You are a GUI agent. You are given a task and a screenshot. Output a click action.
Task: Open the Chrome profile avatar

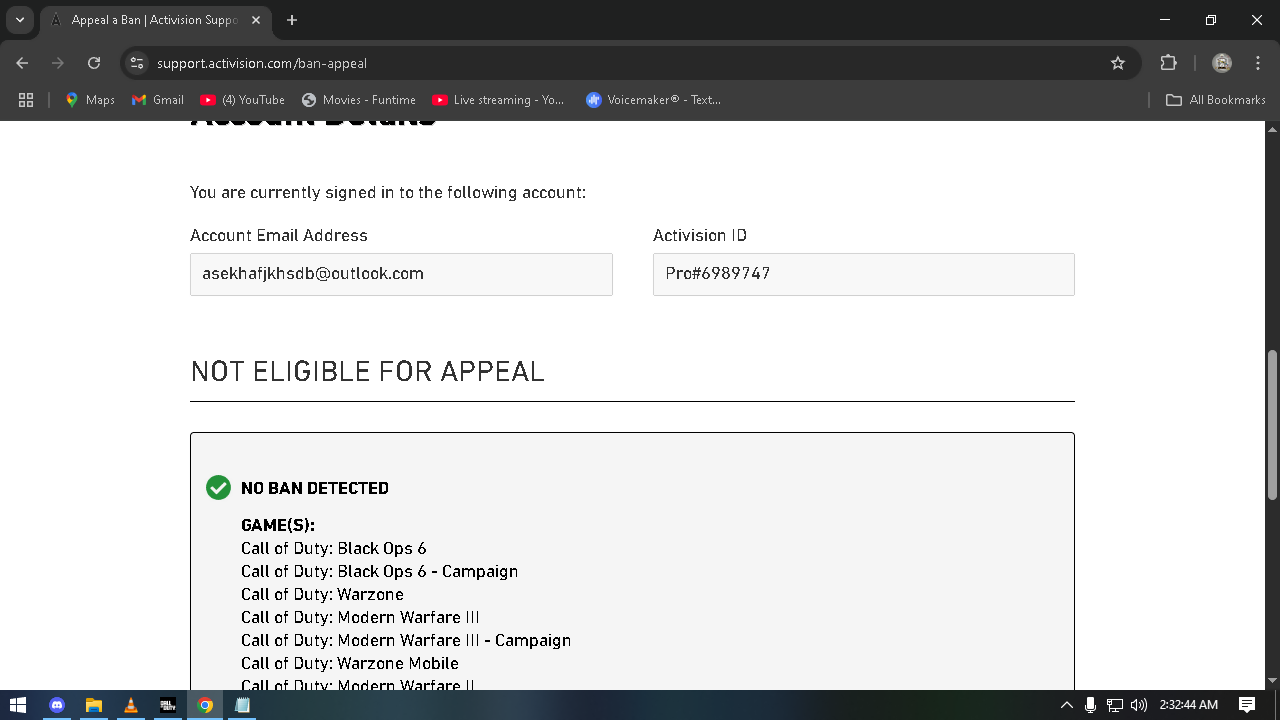[1222, 63]
